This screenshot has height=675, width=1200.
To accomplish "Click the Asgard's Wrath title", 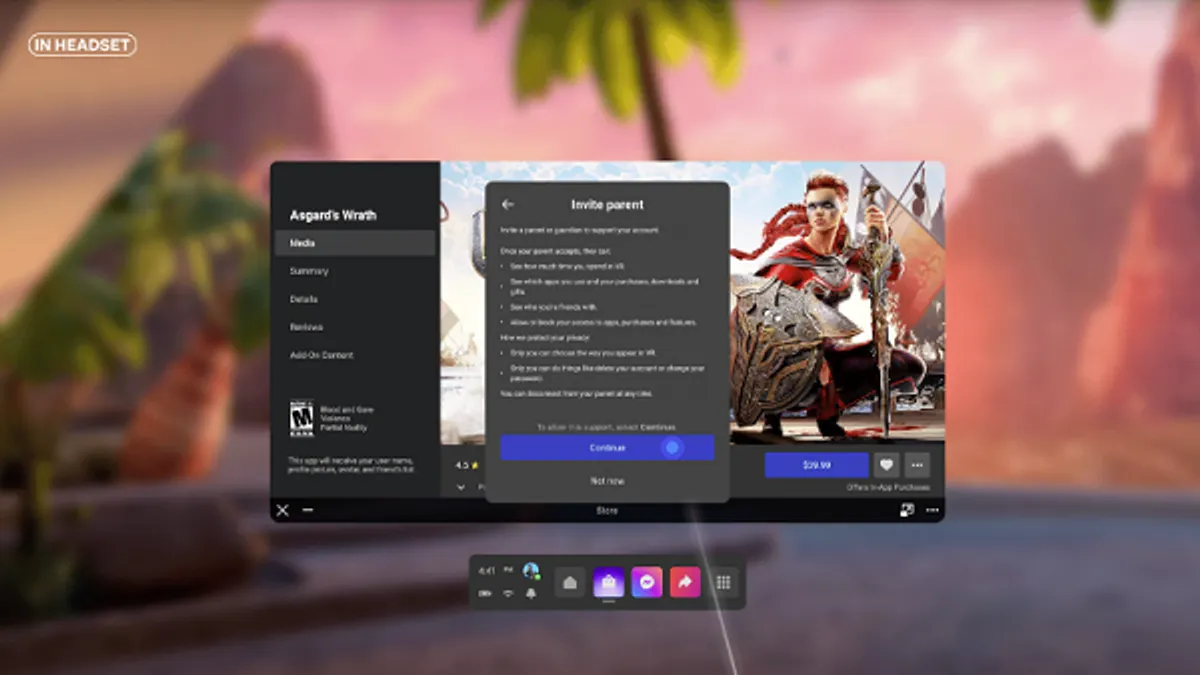I will (x=333, y=216).
